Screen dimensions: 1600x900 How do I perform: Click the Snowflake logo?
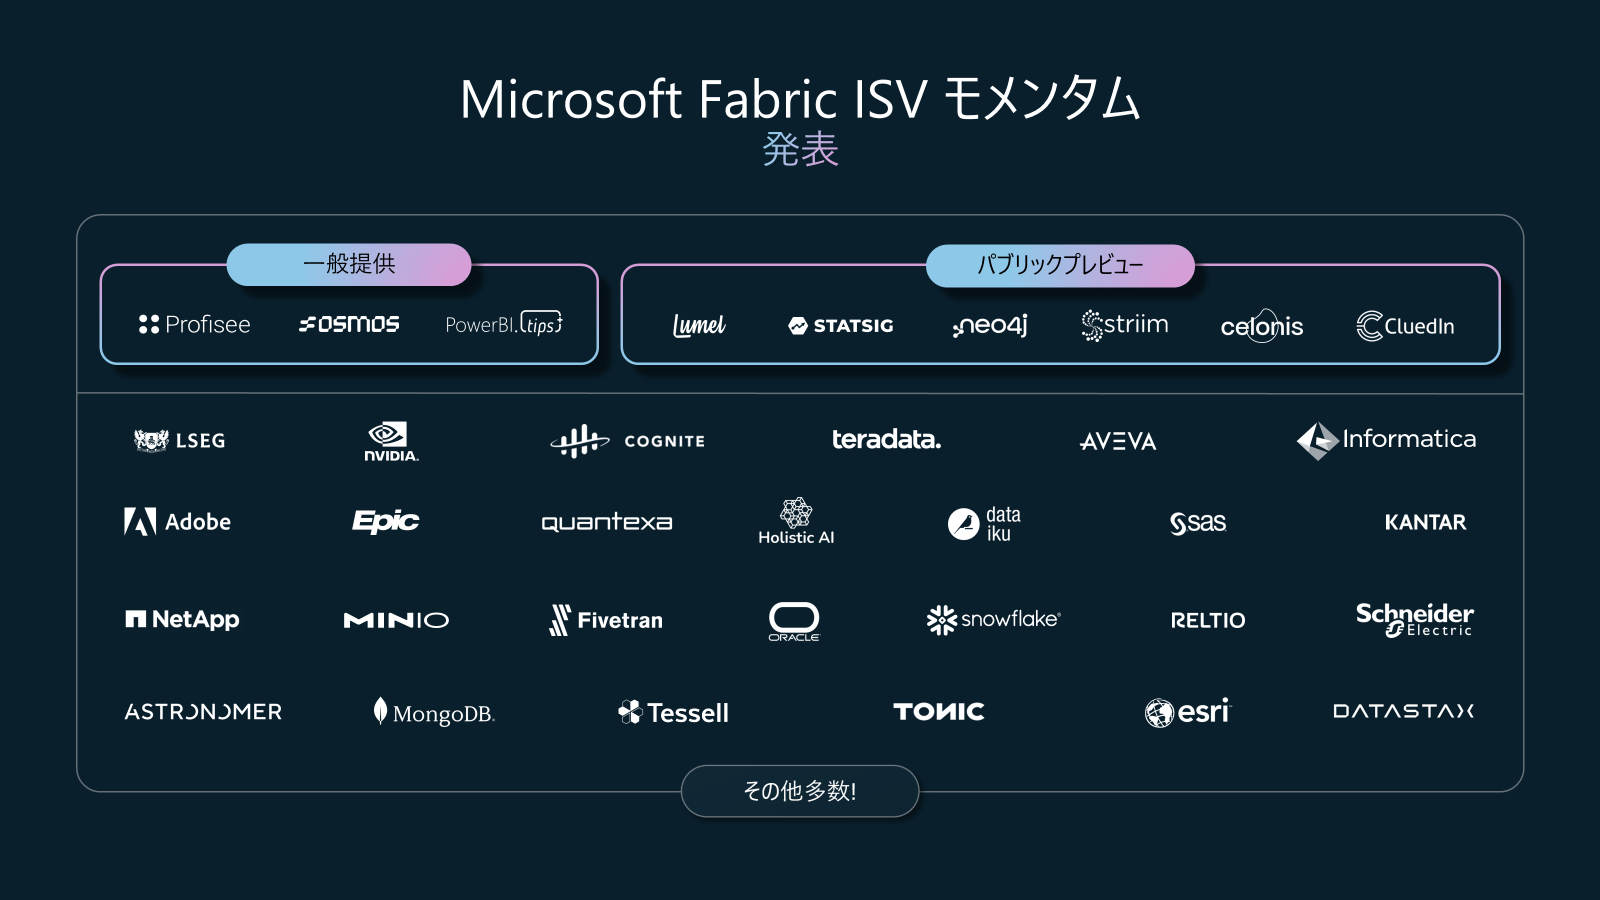[993, 620]
